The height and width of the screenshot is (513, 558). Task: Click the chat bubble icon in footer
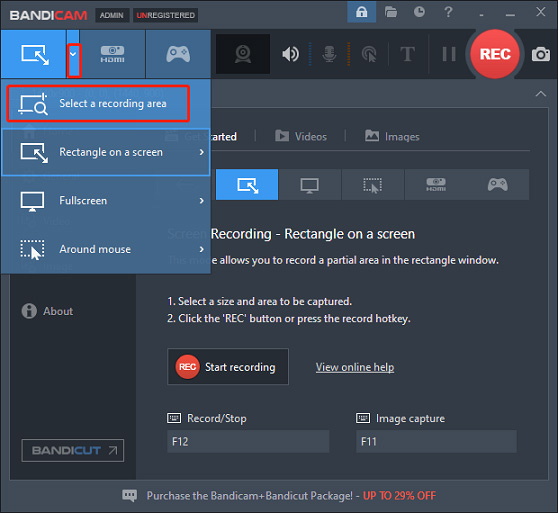[x=130, y=496]
